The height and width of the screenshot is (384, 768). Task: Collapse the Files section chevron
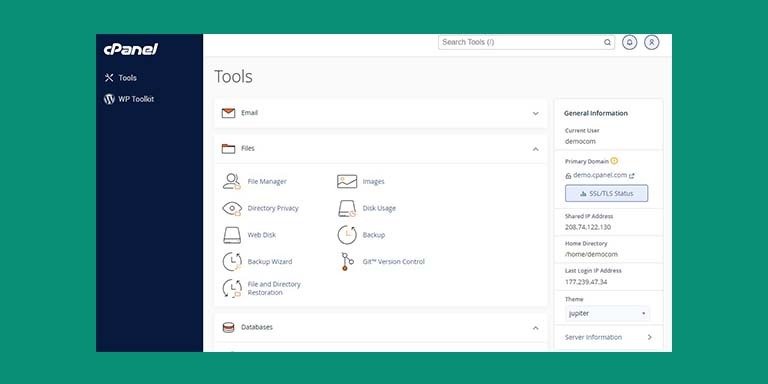point(535,149)
